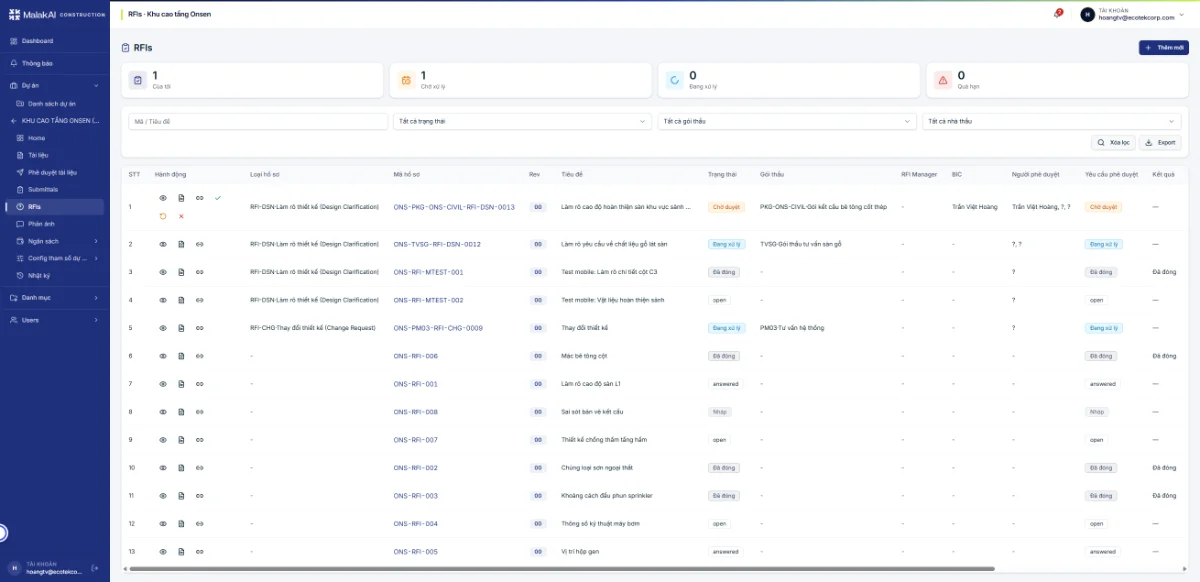The width and height of the screenshot is (1200, 582).
Task: Open record link ONS-RFI-MTEST-001
Action: (x=429, y=272)
